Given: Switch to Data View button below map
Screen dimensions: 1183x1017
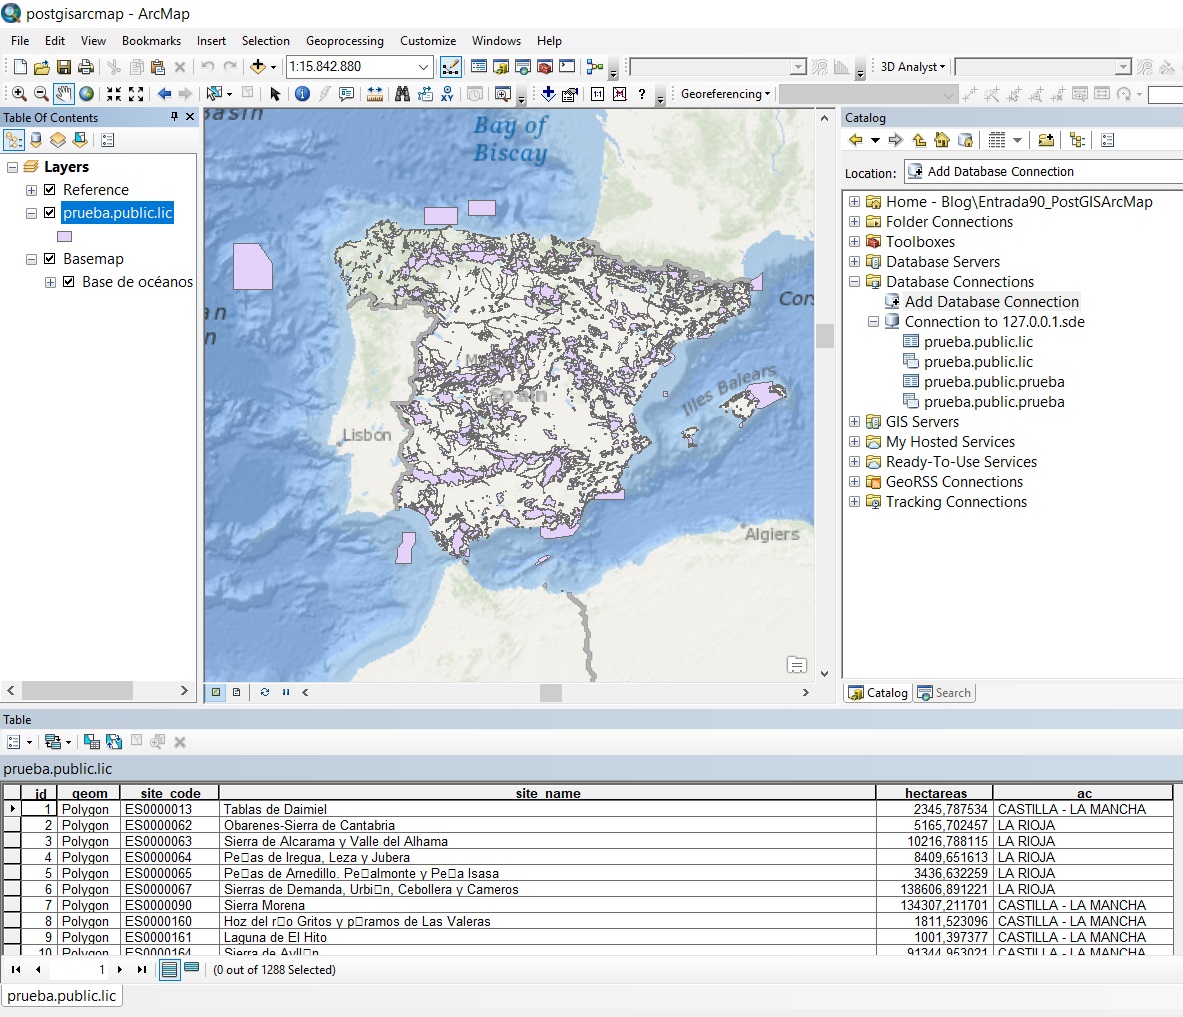Looking at the screenshot, I should 217,692.
